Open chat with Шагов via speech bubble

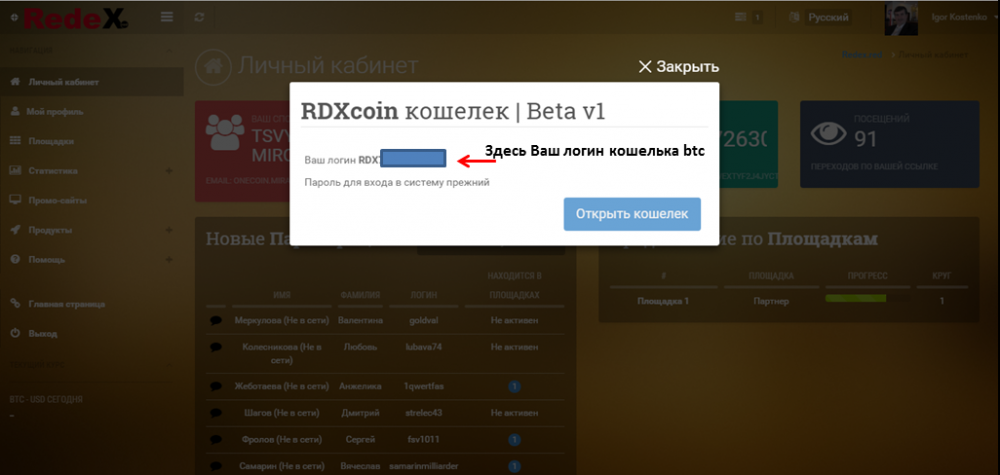coord(216,413)
